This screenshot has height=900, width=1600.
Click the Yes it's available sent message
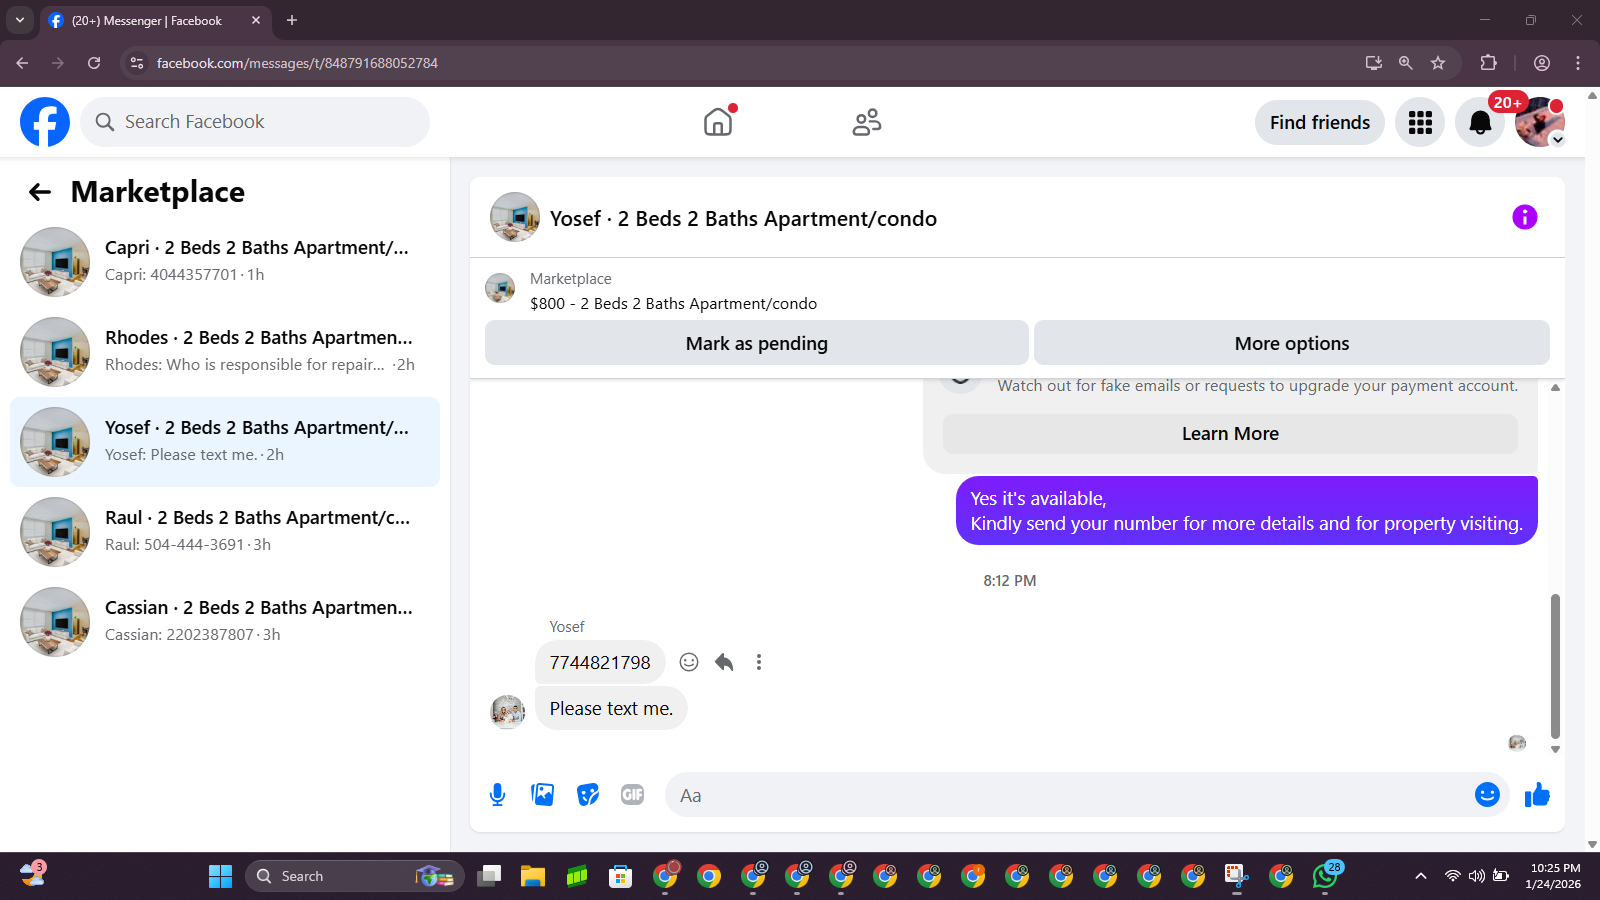[1246, 511]
